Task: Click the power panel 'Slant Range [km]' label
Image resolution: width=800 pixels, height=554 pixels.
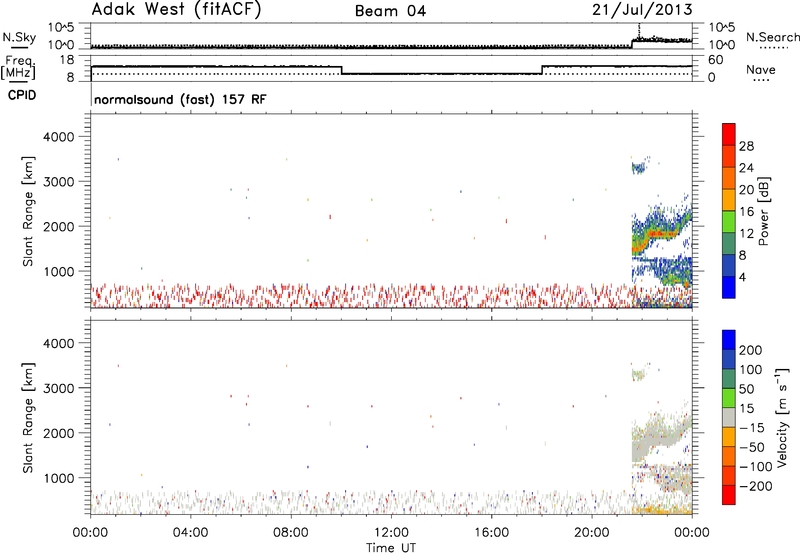Action: click(28, 211)
